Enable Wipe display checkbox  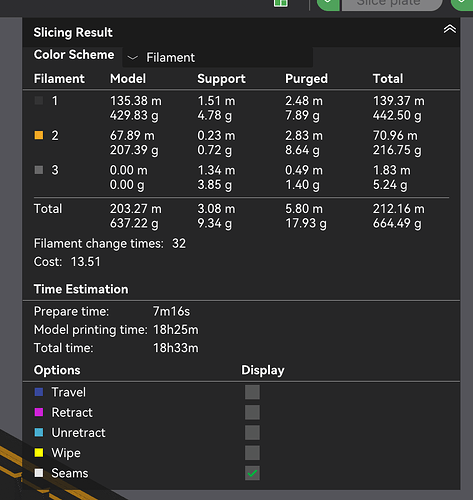[x=252, y=453]
